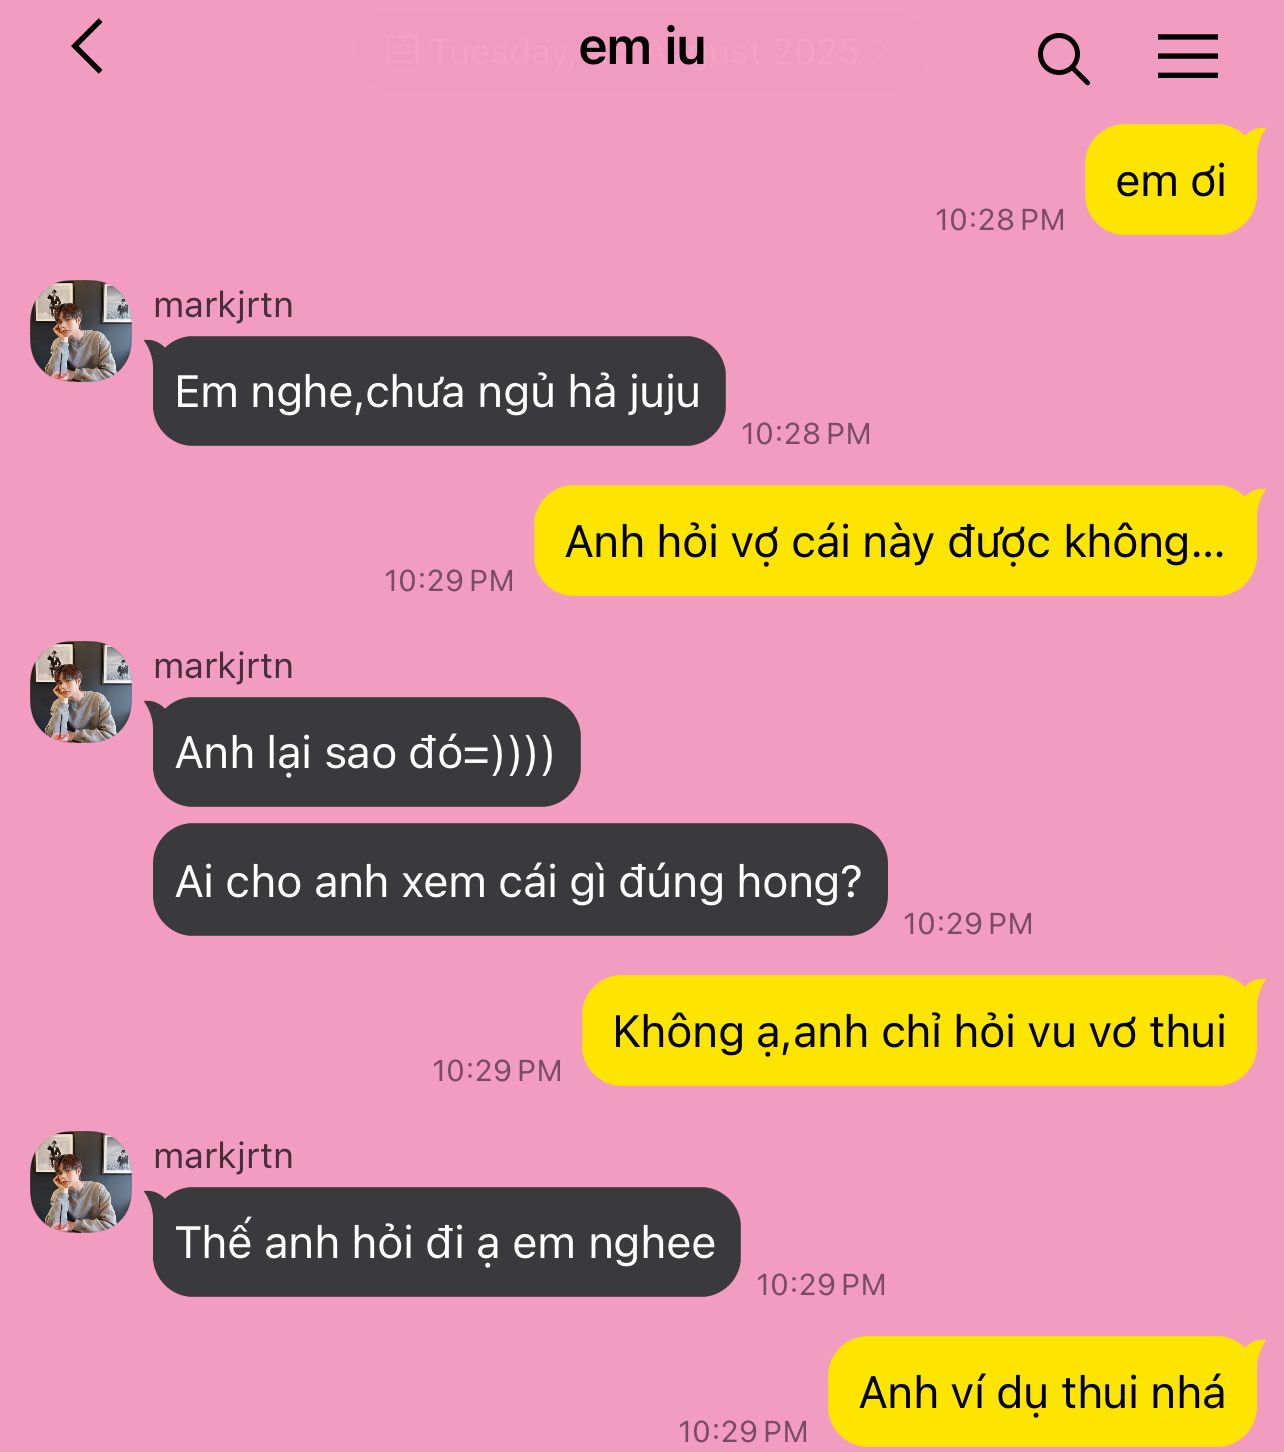This screenshot has height=1452, width=1284.
Task: Select "Thế anh hỏi đi ạ em nghee" bubble
Action: tap(445, 1242)
